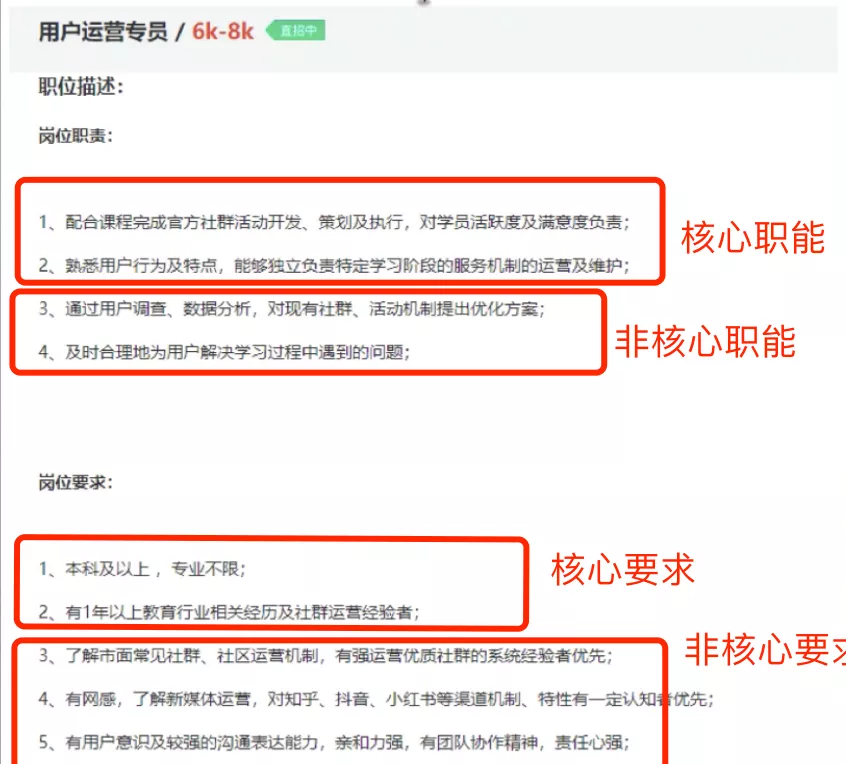Click the 岗位要求 heading
Screen dimensions: 846x764
pyautogui.click(x=76, y=482)
